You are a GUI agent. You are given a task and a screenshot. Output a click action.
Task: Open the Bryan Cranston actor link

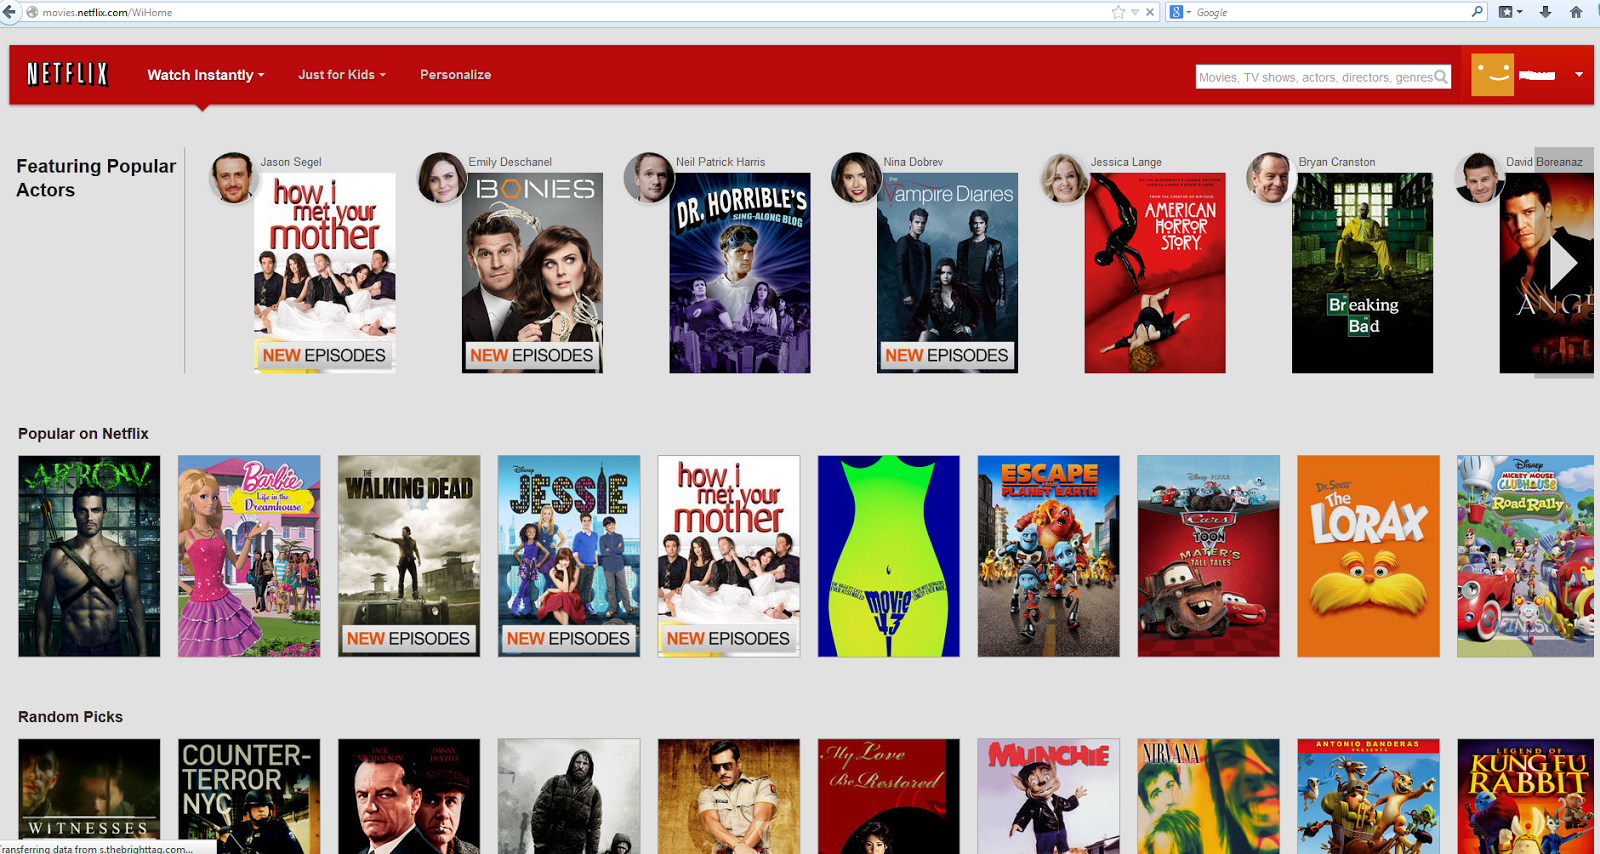pyautogui.click(x=1337, y=162)
